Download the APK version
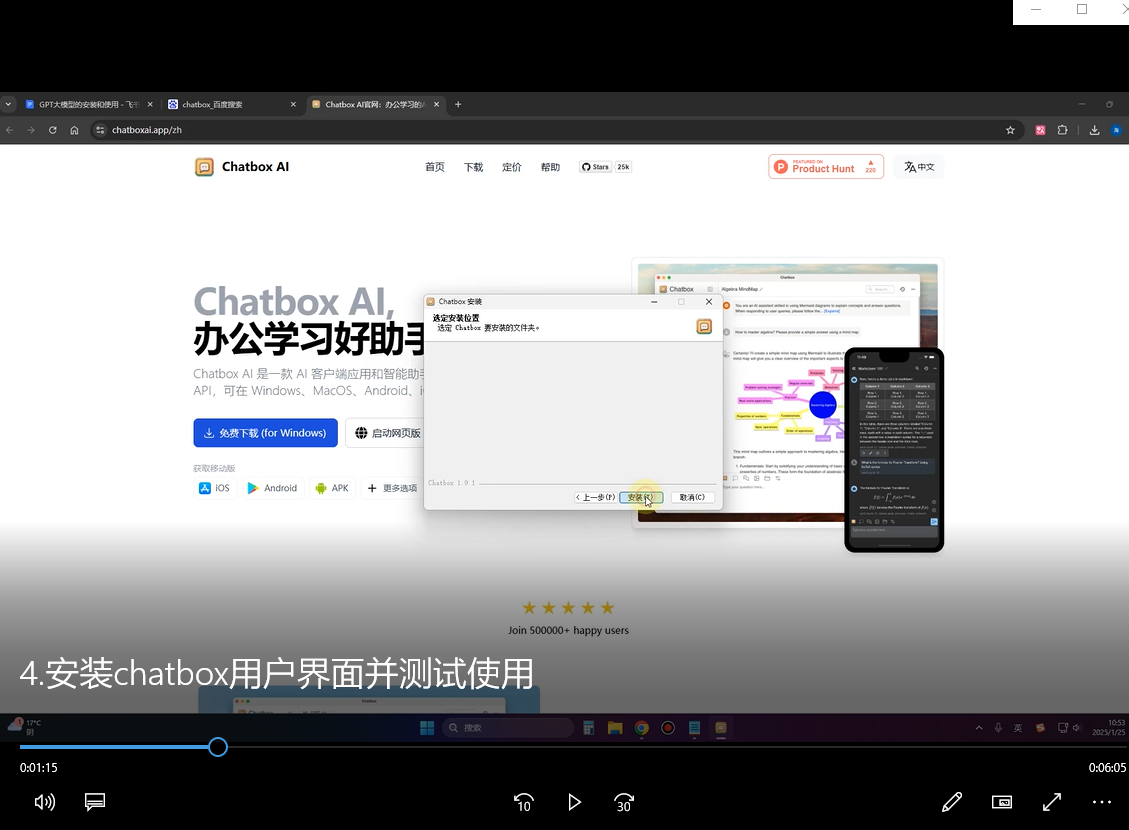Screen dimensions: 1129x830 tap(332, 488)
